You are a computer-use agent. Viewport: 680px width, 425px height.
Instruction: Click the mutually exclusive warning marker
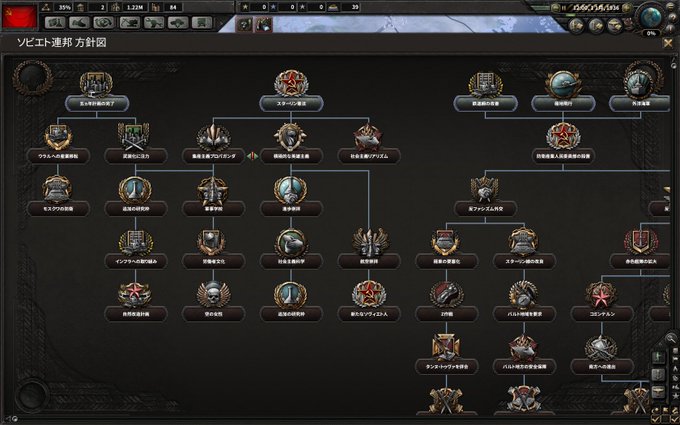252,156
